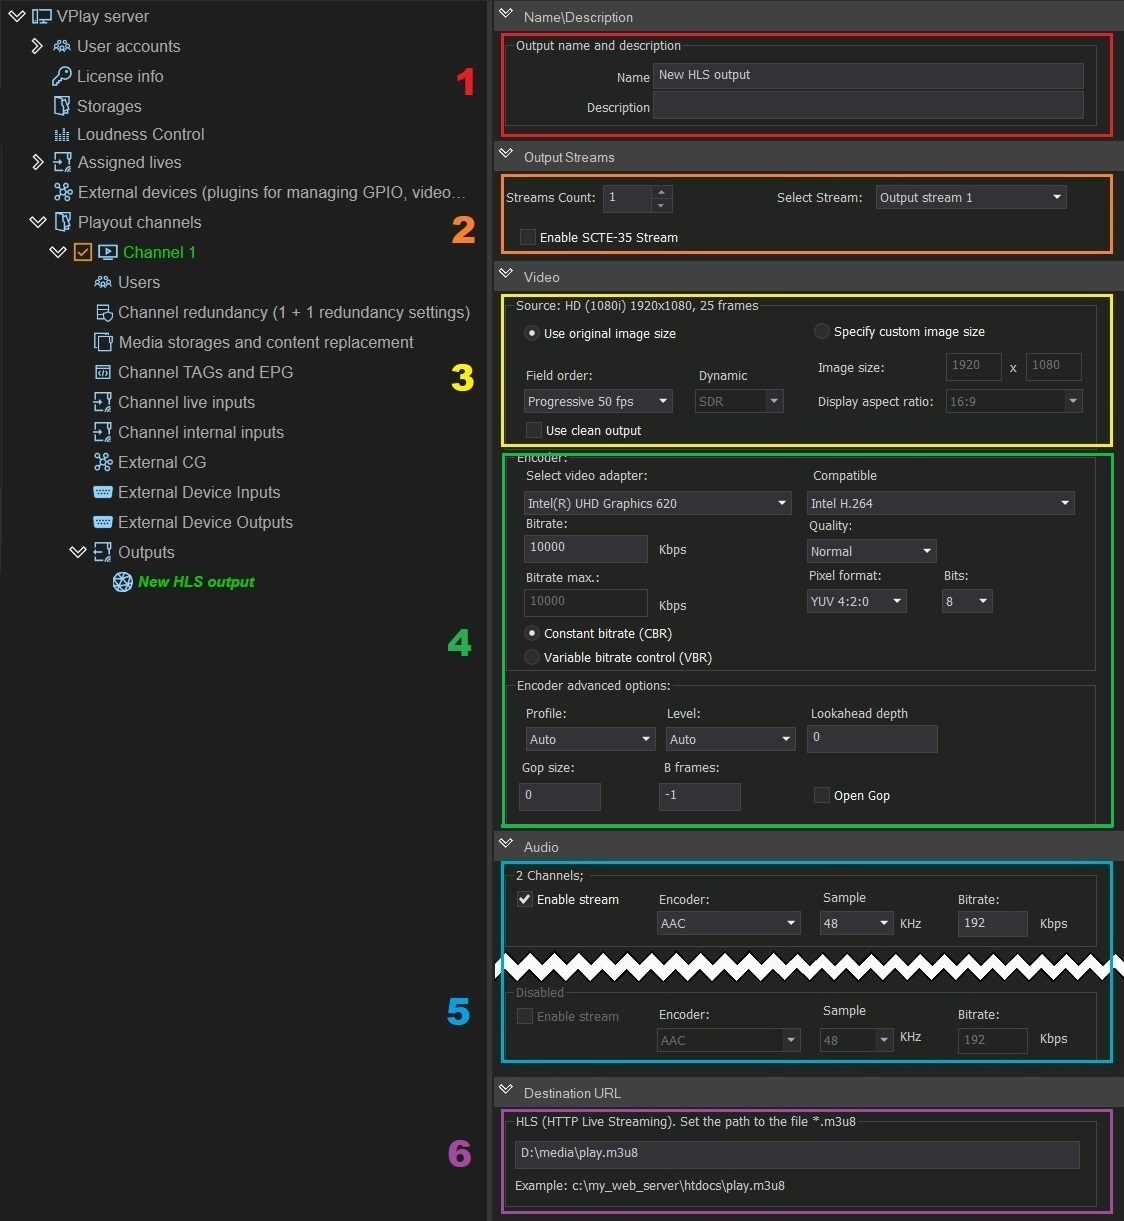
Task: Click the Loudness Control bars icon
Action: (62, 134)
